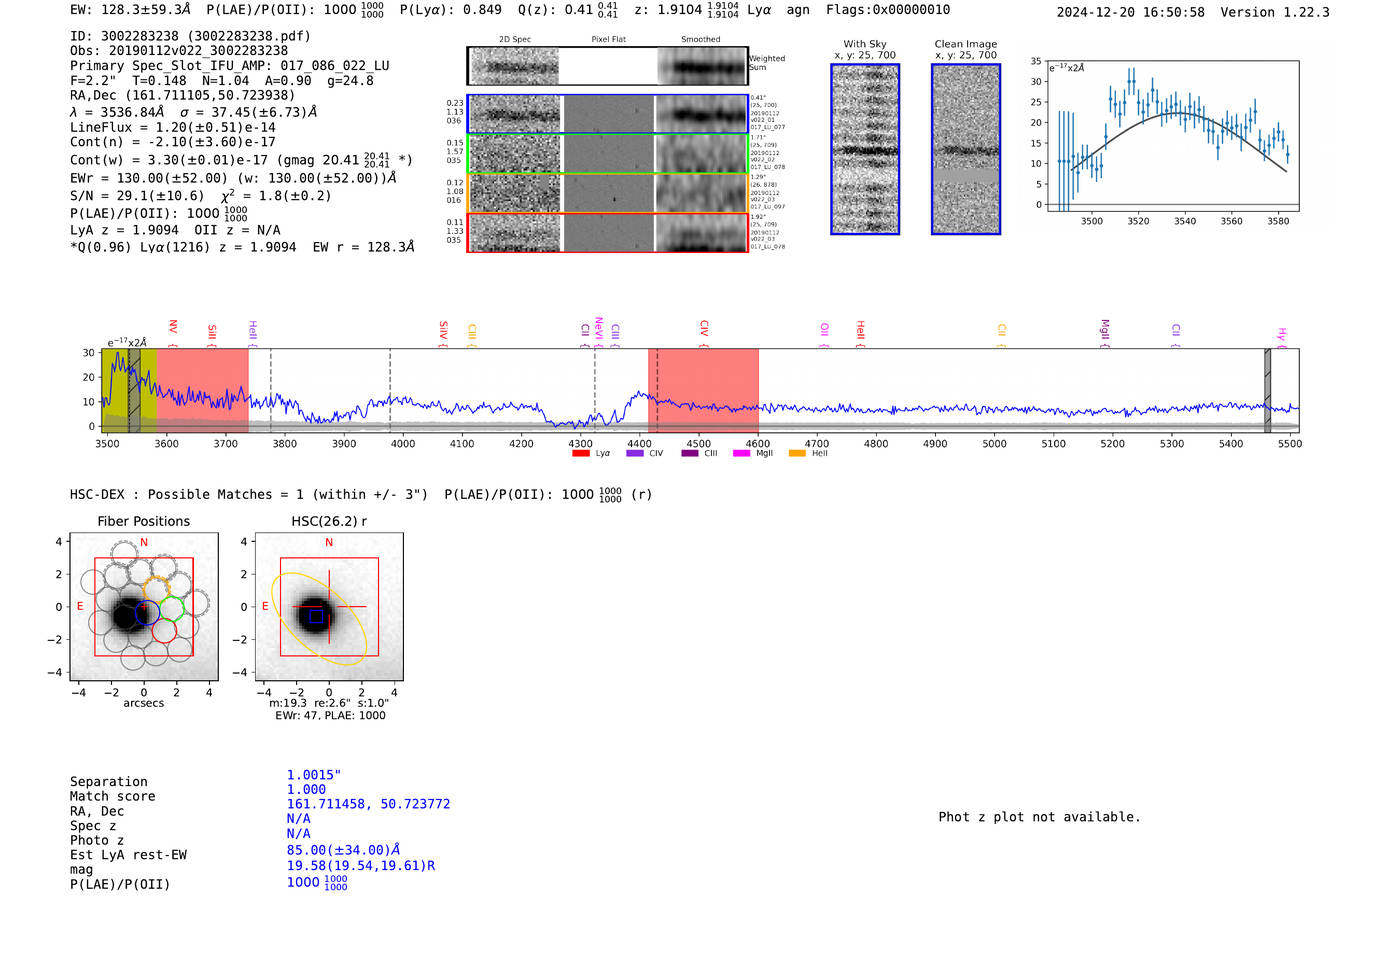The width and height of the screenshot is (1400, 953).
Task: Click the gray hatched band near 5460
Action: [1267, 390]
